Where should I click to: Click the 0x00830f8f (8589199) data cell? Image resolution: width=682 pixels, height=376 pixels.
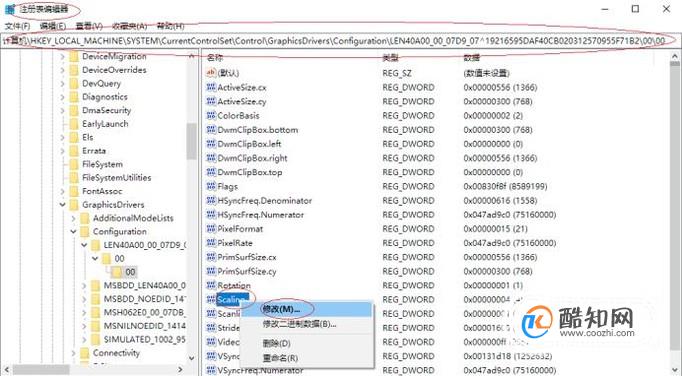(x=505, y=186)
